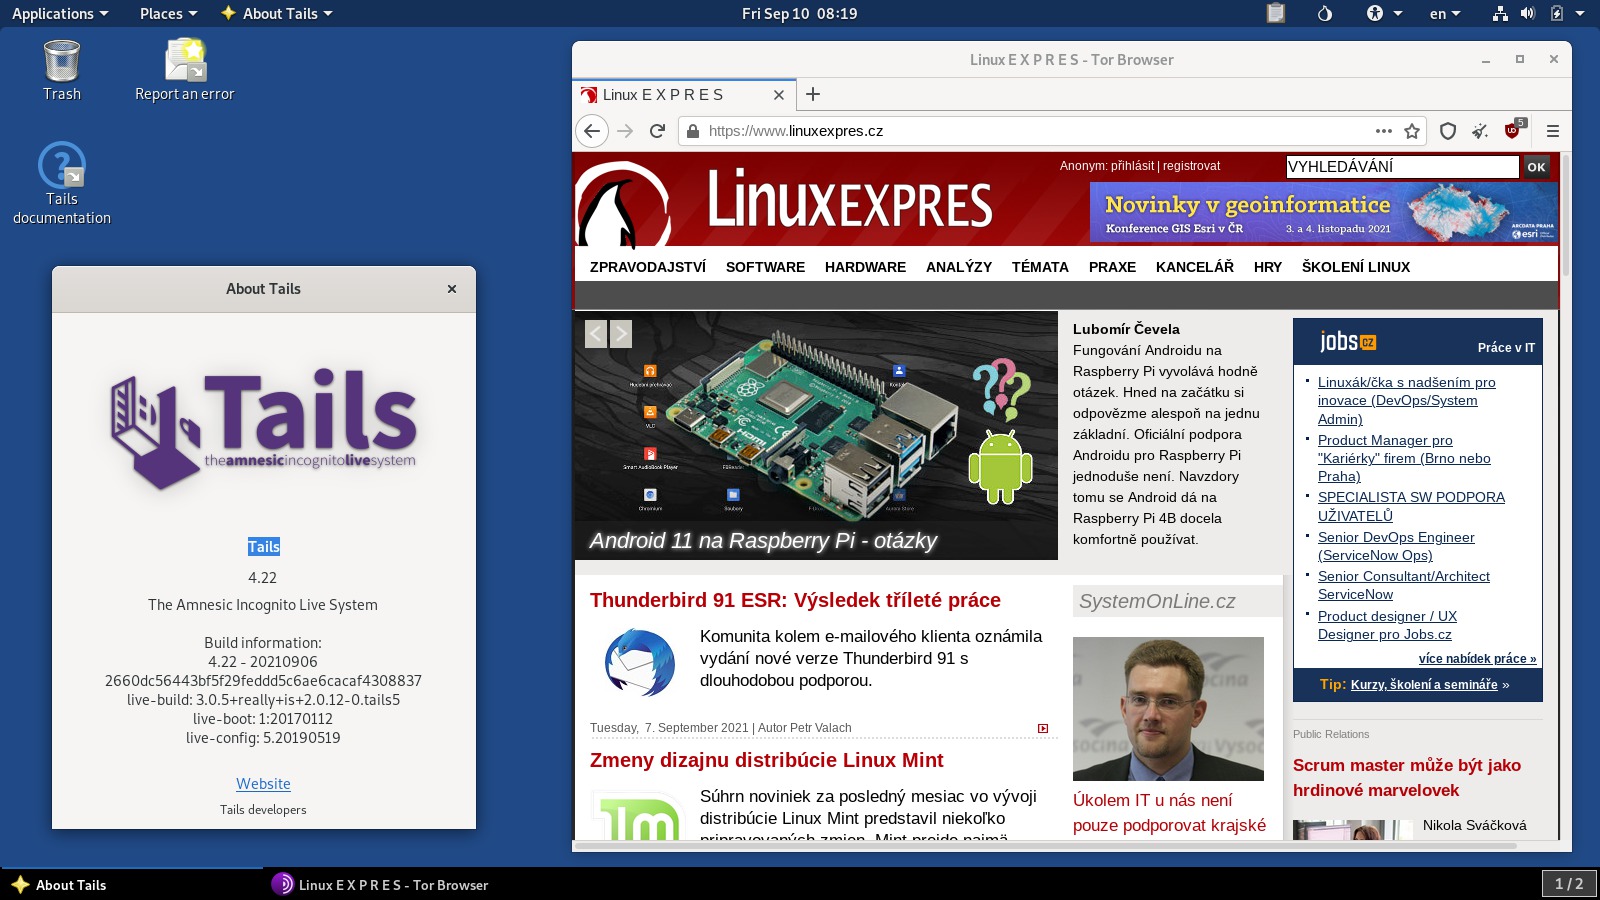The height and width of the screenshot is (900, 1600).
Task: Open the ANALÝZY menu item
Action: 959,267
